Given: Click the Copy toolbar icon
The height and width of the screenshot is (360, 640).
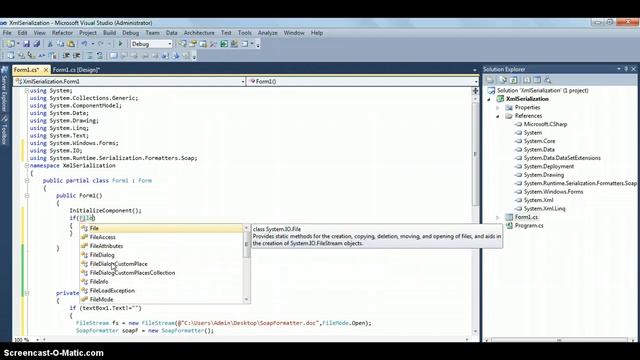Looking at the screenshot, I should pos(60,44).
